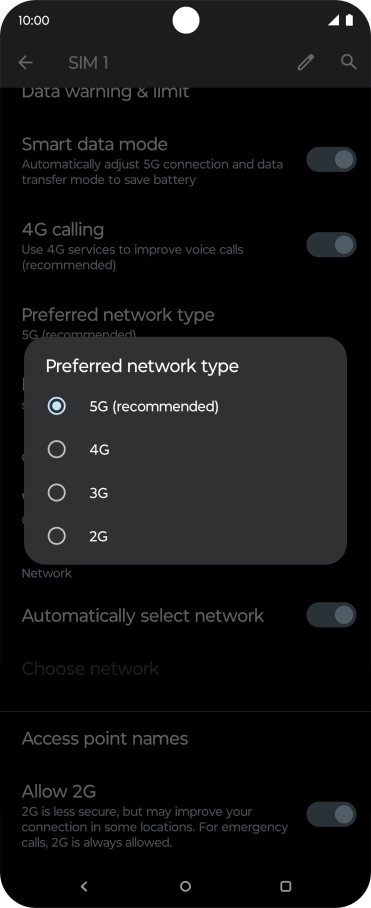Tap the pencil edit icon
The image size is (371, 908).
point(306,63)
